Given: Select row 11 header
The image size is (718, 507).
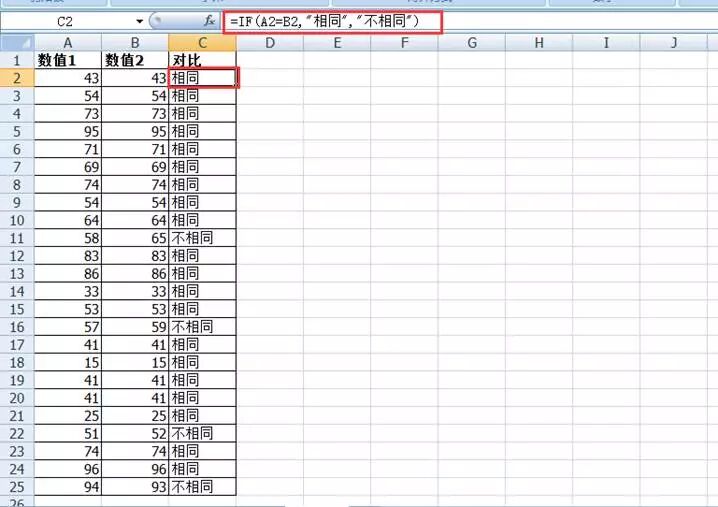Looking at the screenshot, I should point(17,238).
